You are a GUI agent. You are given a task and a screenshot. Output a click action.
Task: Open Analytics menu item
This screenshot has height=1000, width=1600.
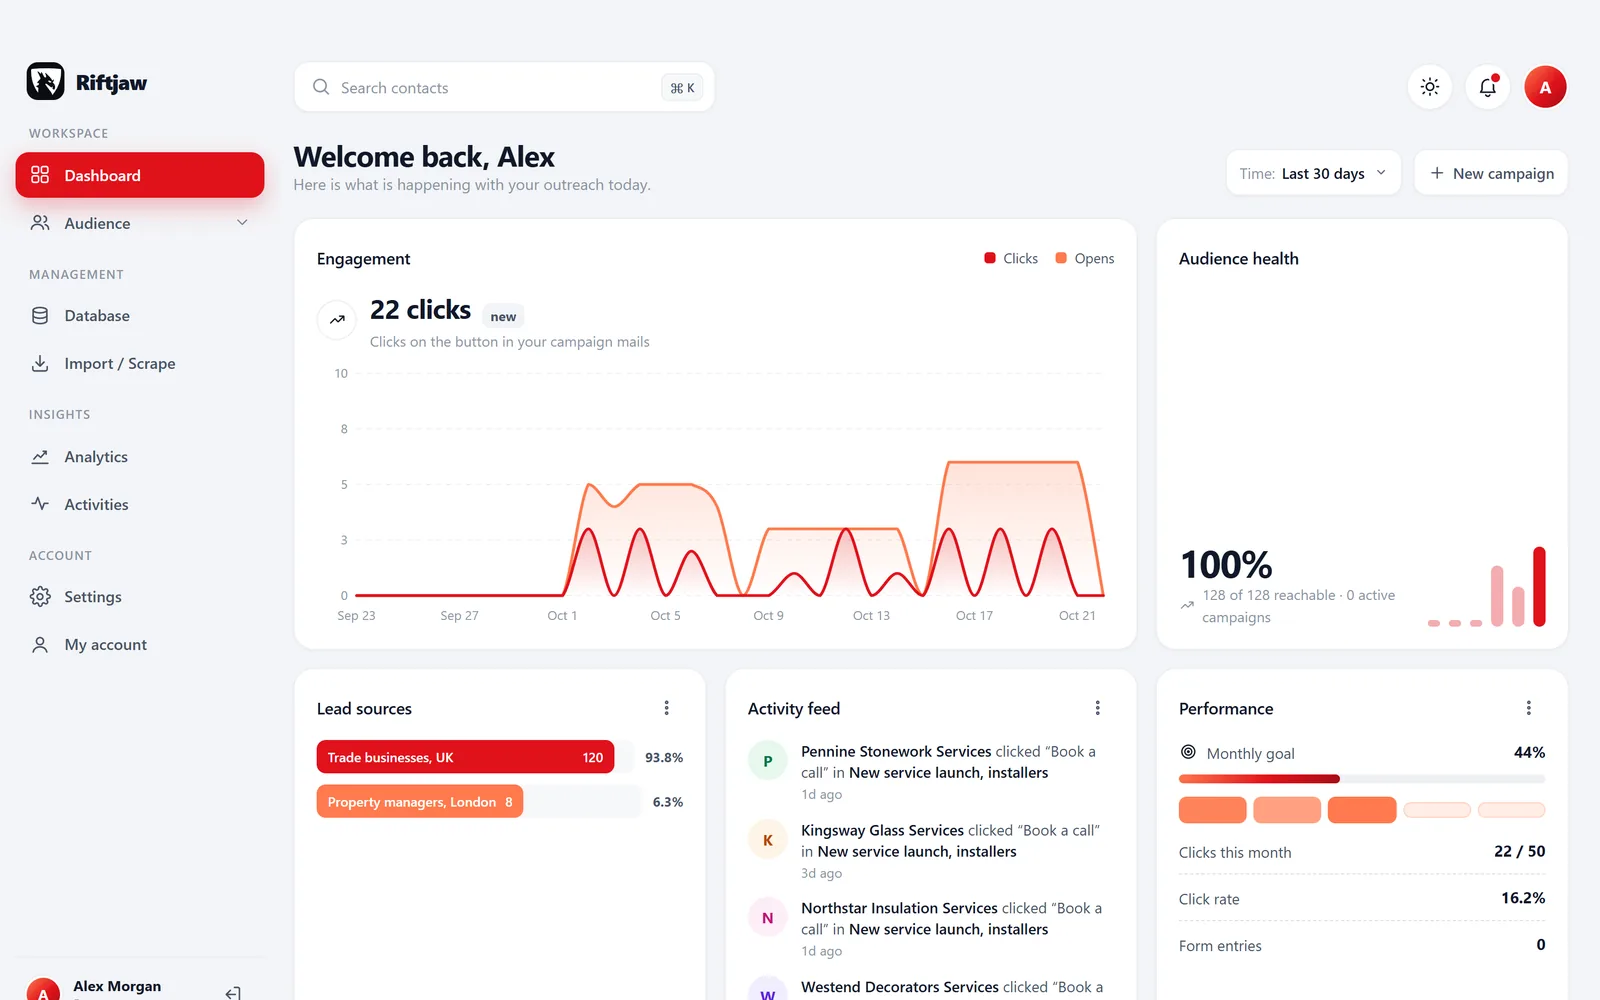140,457
